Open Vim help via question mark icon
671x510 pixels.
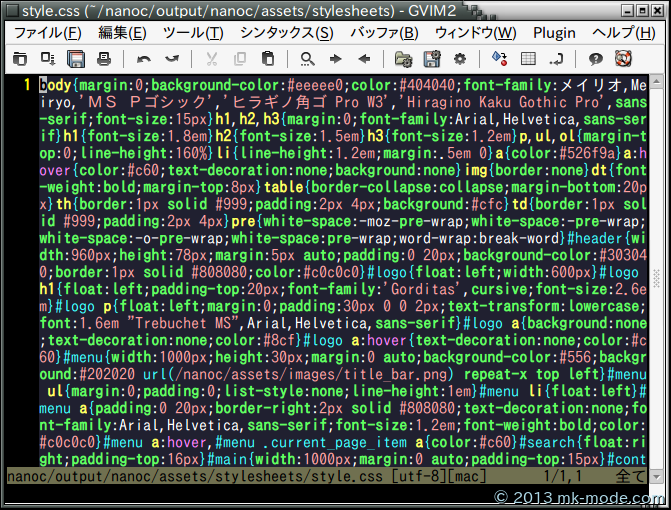point(595,59)
